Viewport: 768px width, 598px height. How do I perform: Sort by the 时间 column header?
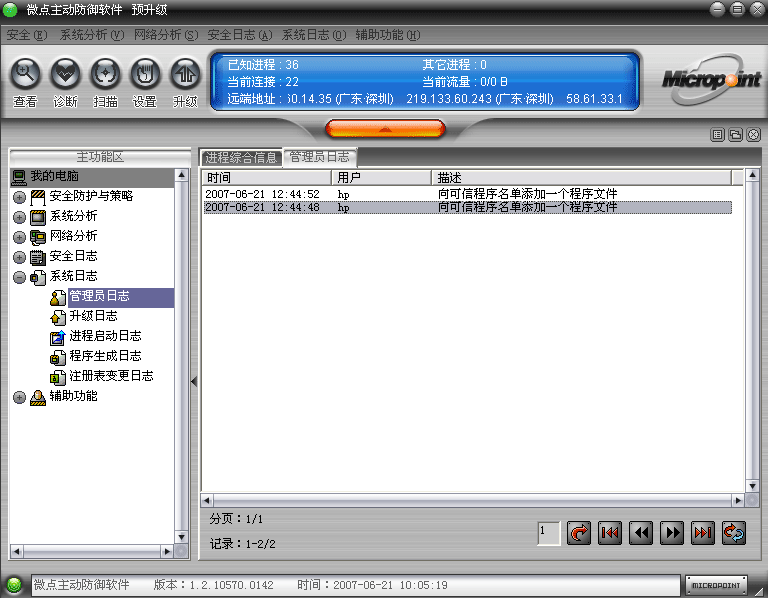pos(266,177)
